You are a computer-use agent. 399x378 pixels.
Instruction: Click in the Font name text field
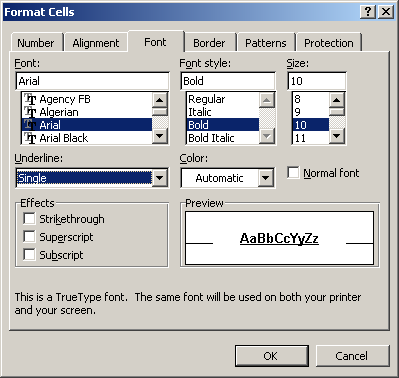(92, 81)
